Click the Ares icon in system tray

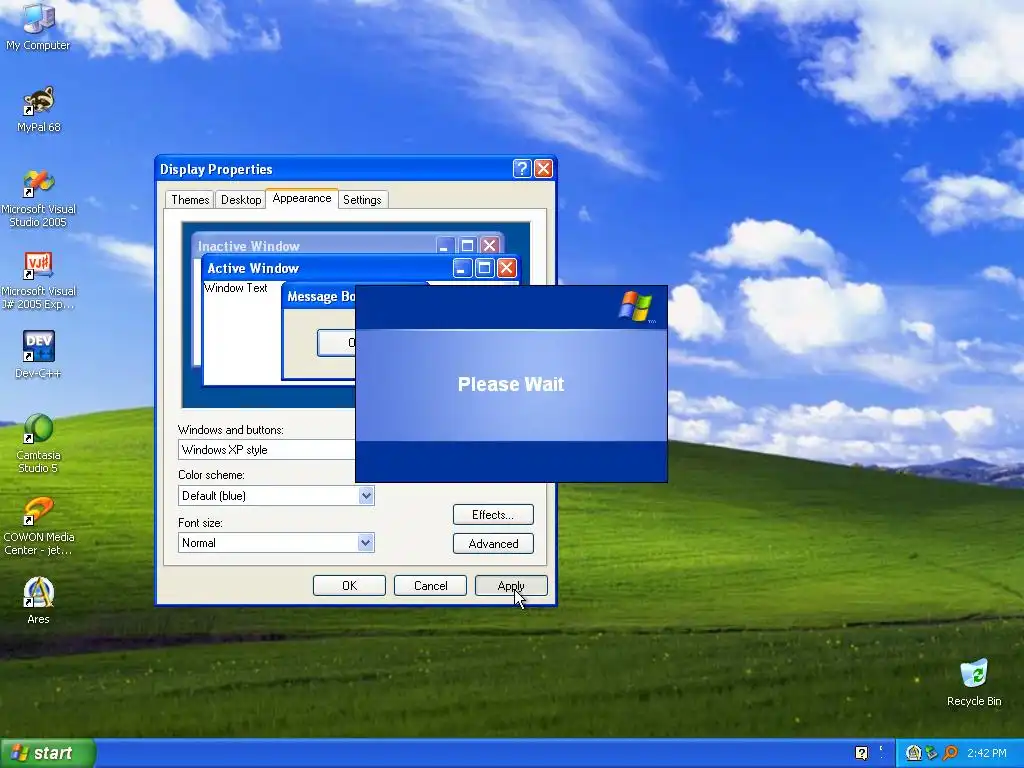pyautogui.click(x=914, y=753)
